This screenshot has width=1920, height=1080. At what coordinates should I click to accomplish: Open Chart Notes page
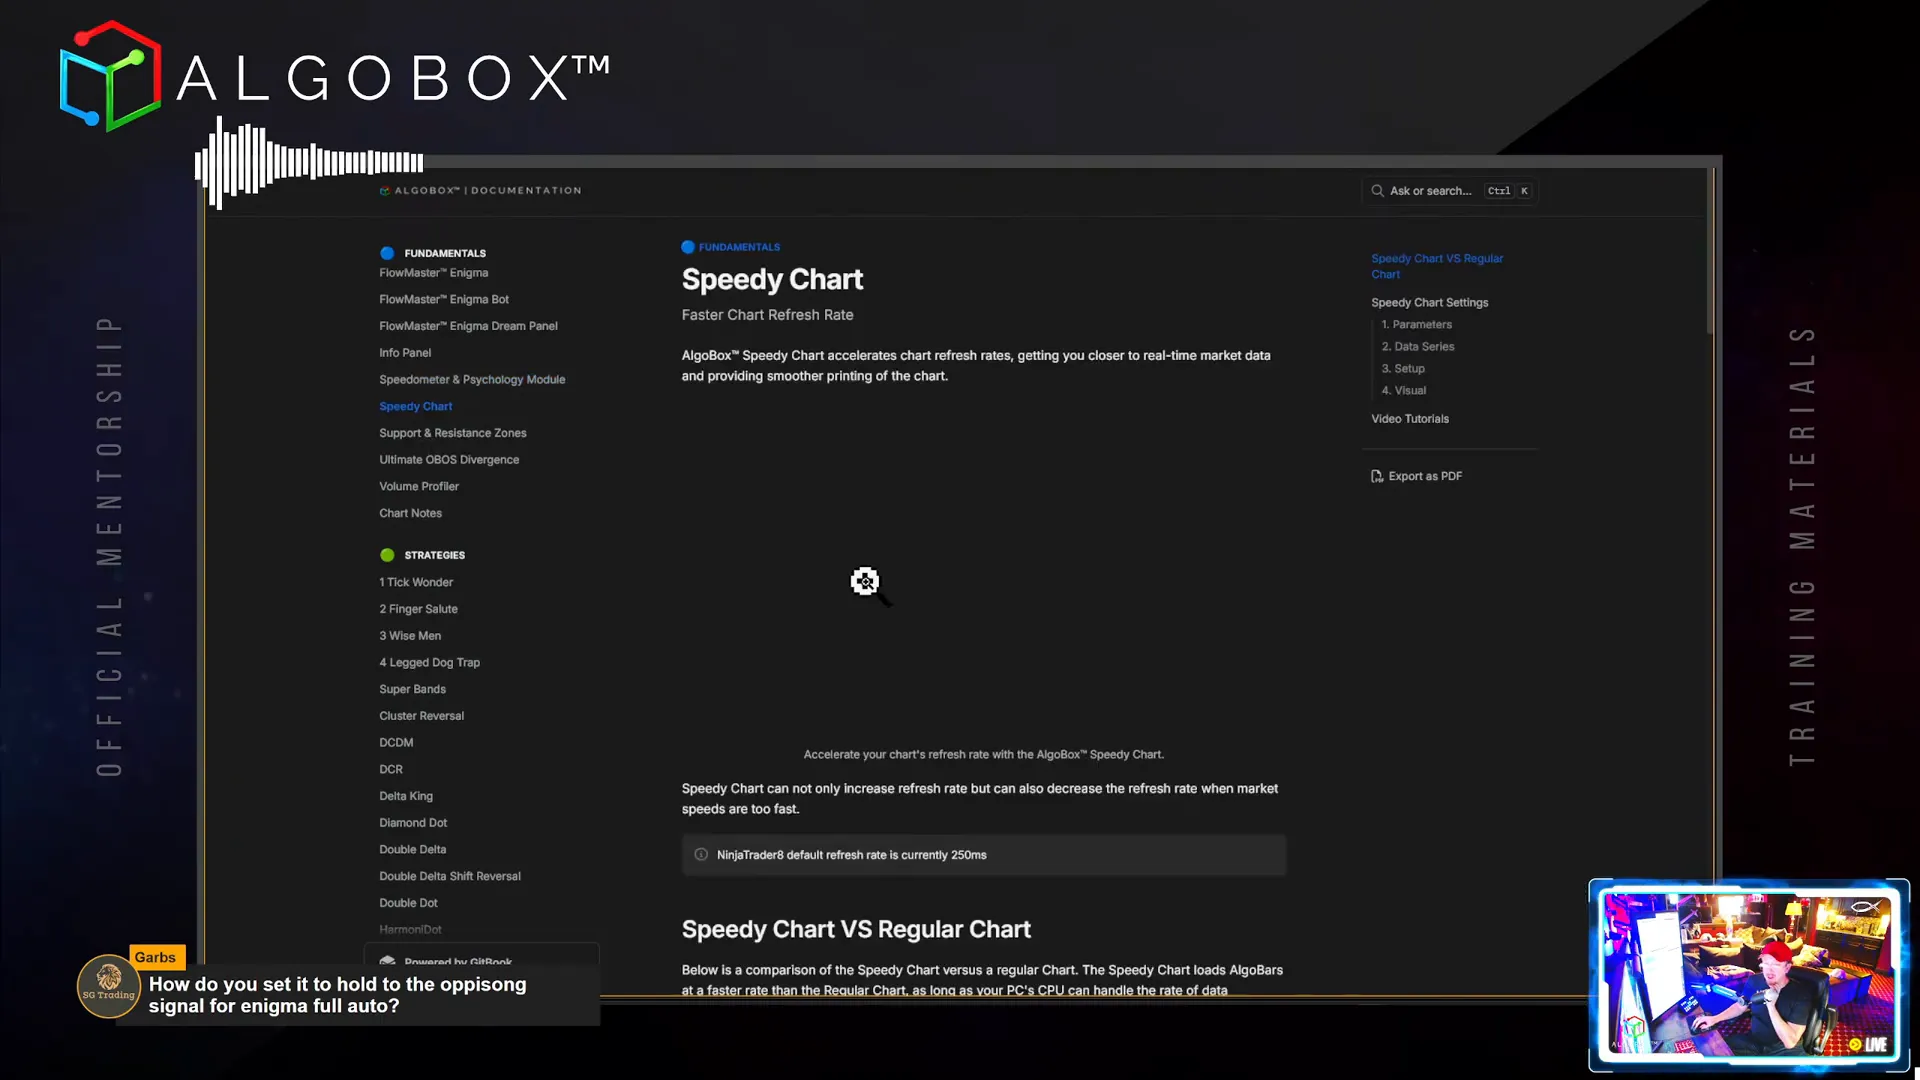coord(410,513)
